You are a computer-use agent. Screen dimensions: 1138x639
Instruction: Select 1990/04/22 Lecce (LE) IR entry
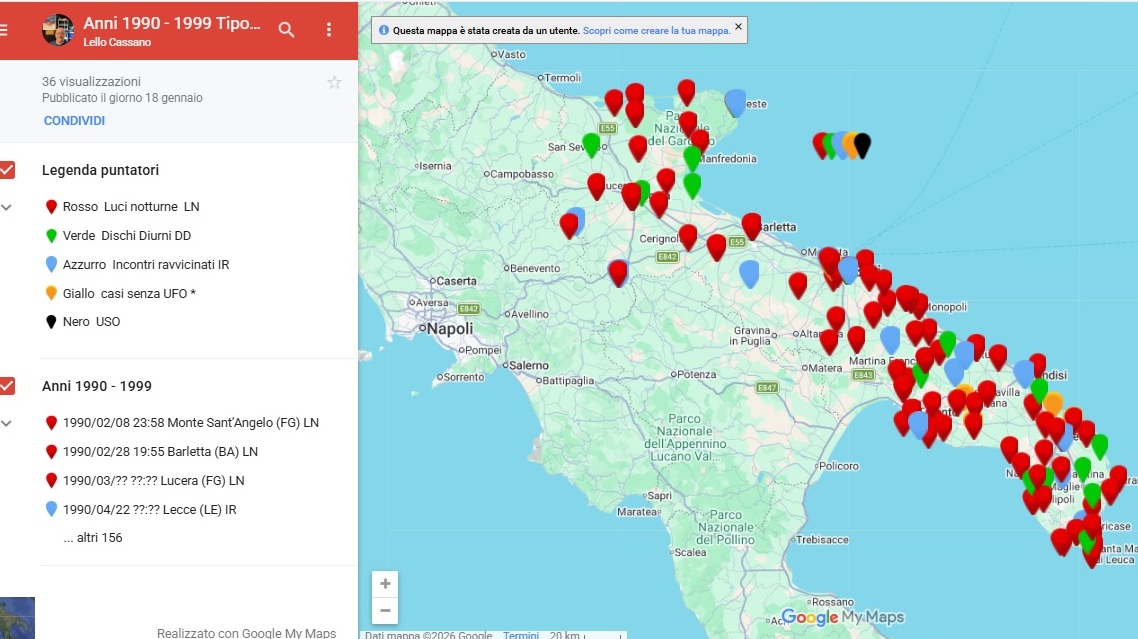(149, 510)
